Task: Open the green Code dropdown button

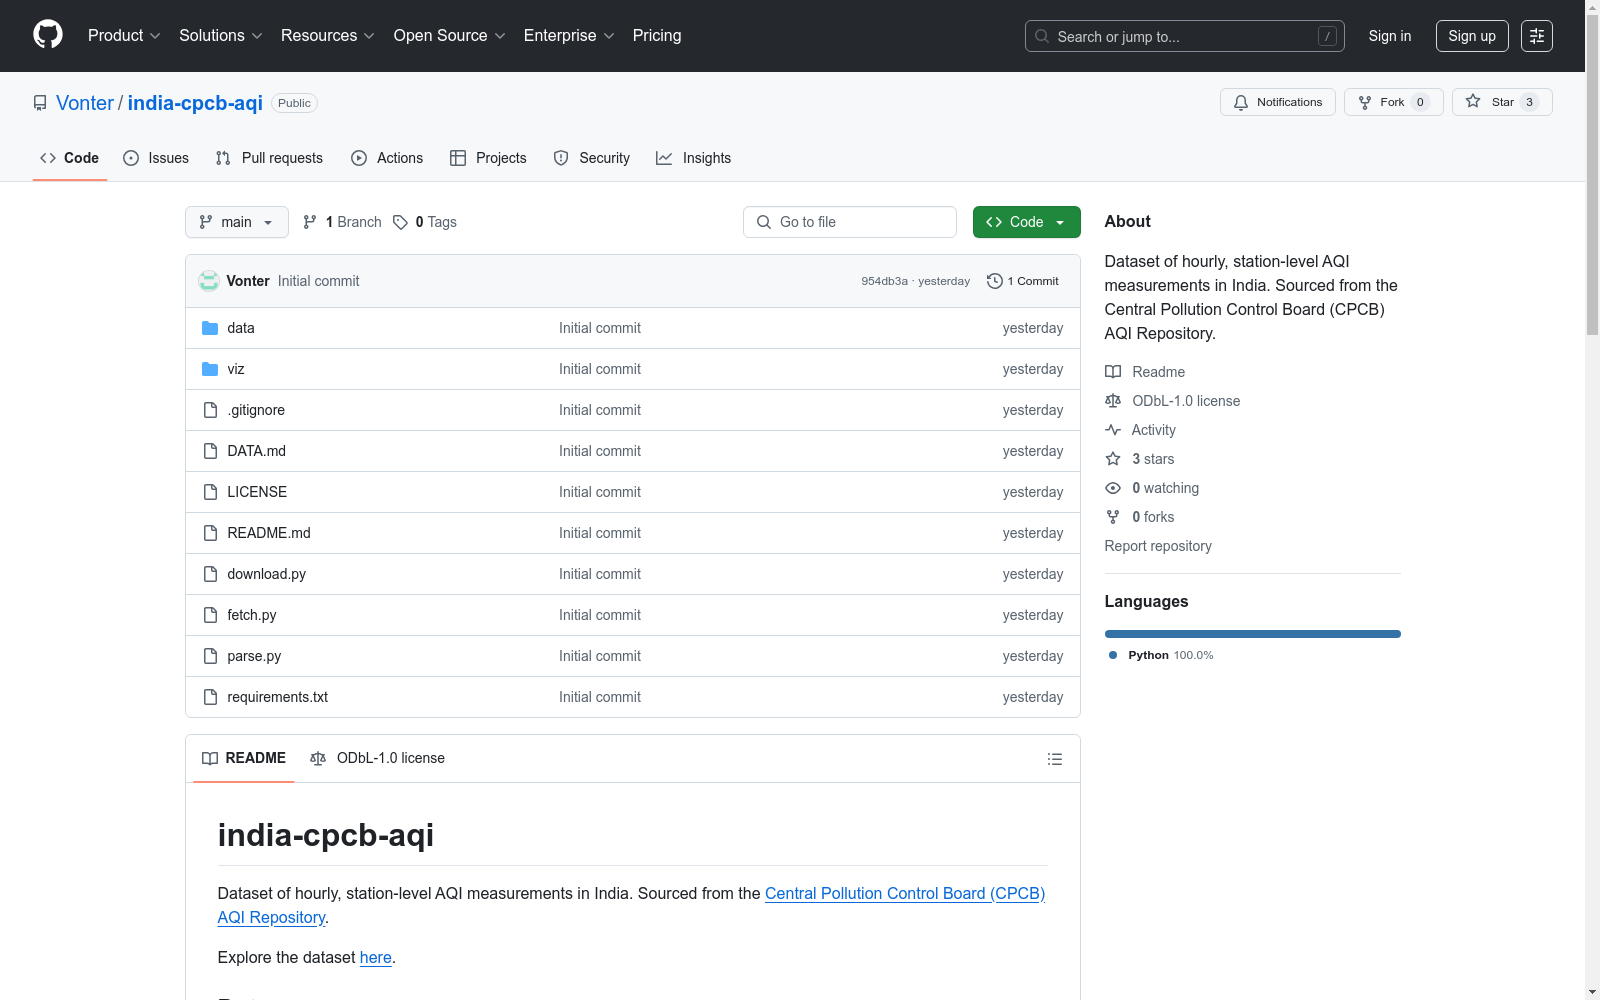Action: coord(1026,222)
